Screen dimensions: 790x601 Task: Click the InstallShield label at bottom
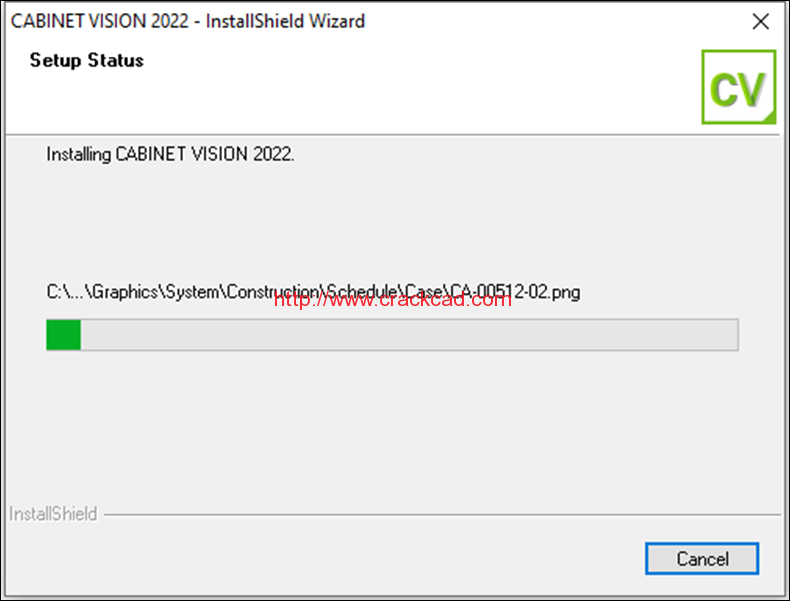click(53, 514)
